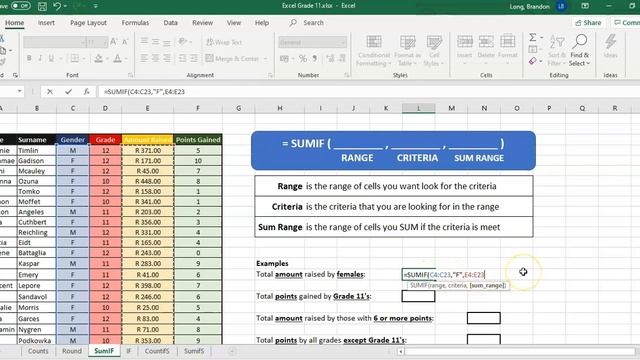The height and width of the screenshot is (360, 640).
Task: Confirm formula with checkmark Enter icon
Action: [68, 92]
